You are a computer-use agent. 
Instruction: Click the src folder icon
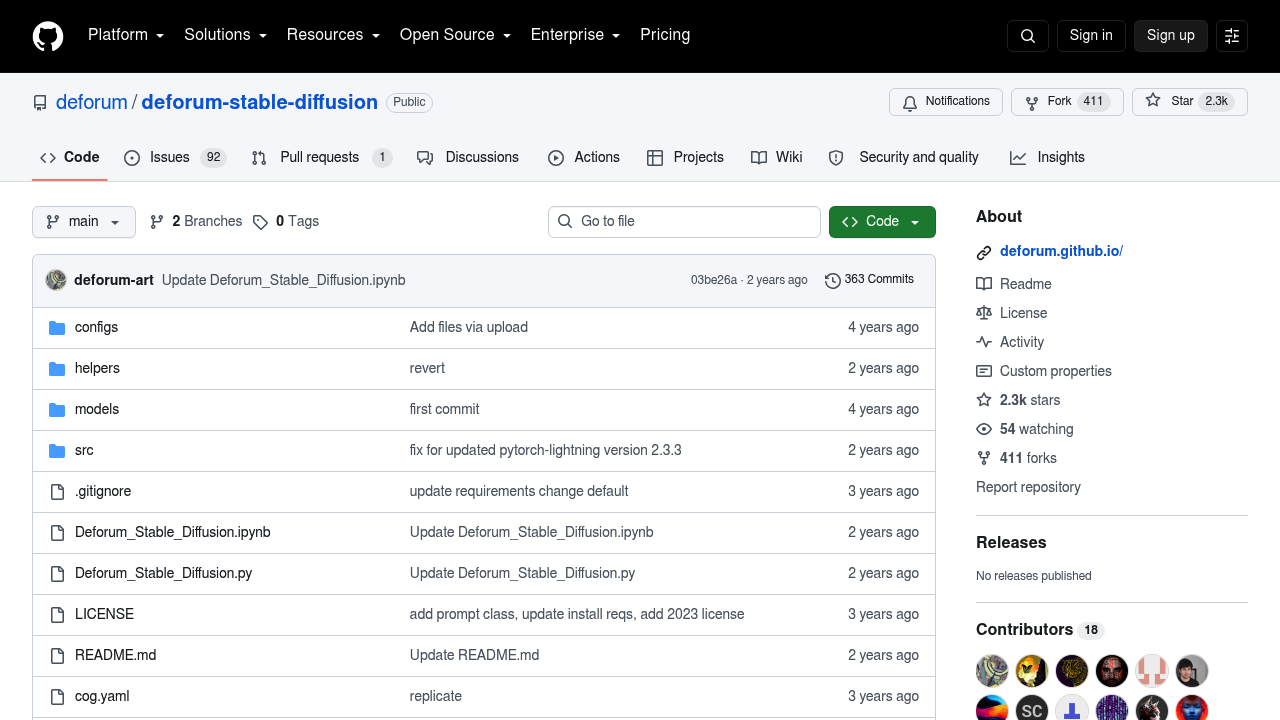point(57,451)
